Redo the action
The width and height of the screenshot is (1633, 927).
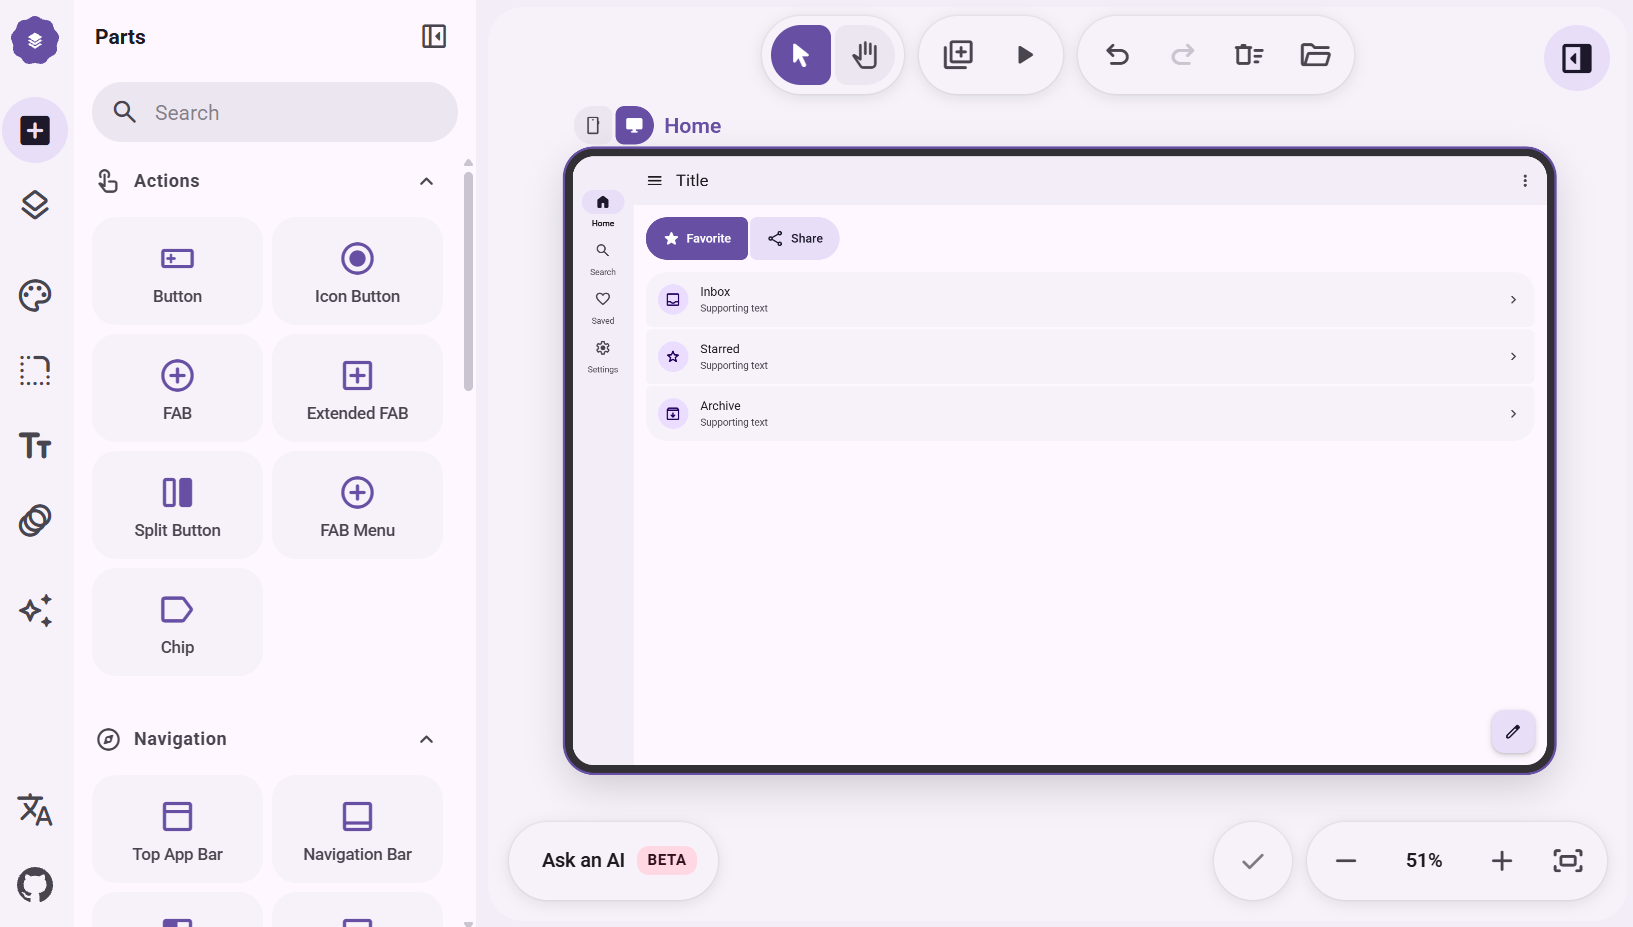coord(1183,55)
